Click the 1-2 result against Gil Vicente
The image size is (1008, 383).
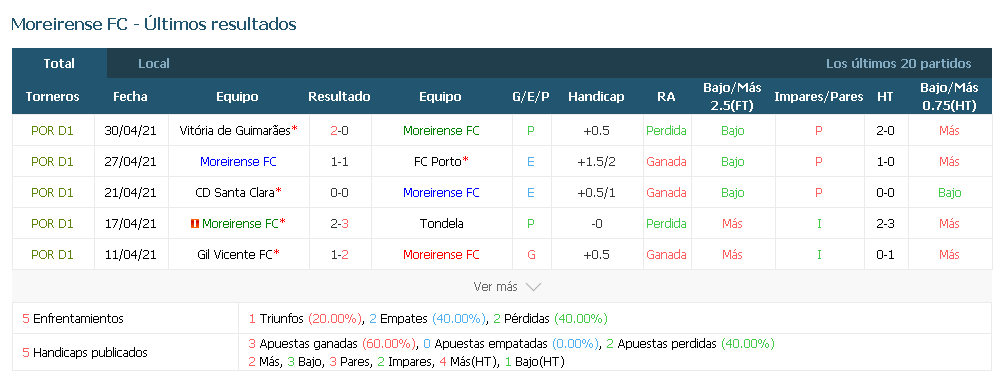click(x=339, y=254)
